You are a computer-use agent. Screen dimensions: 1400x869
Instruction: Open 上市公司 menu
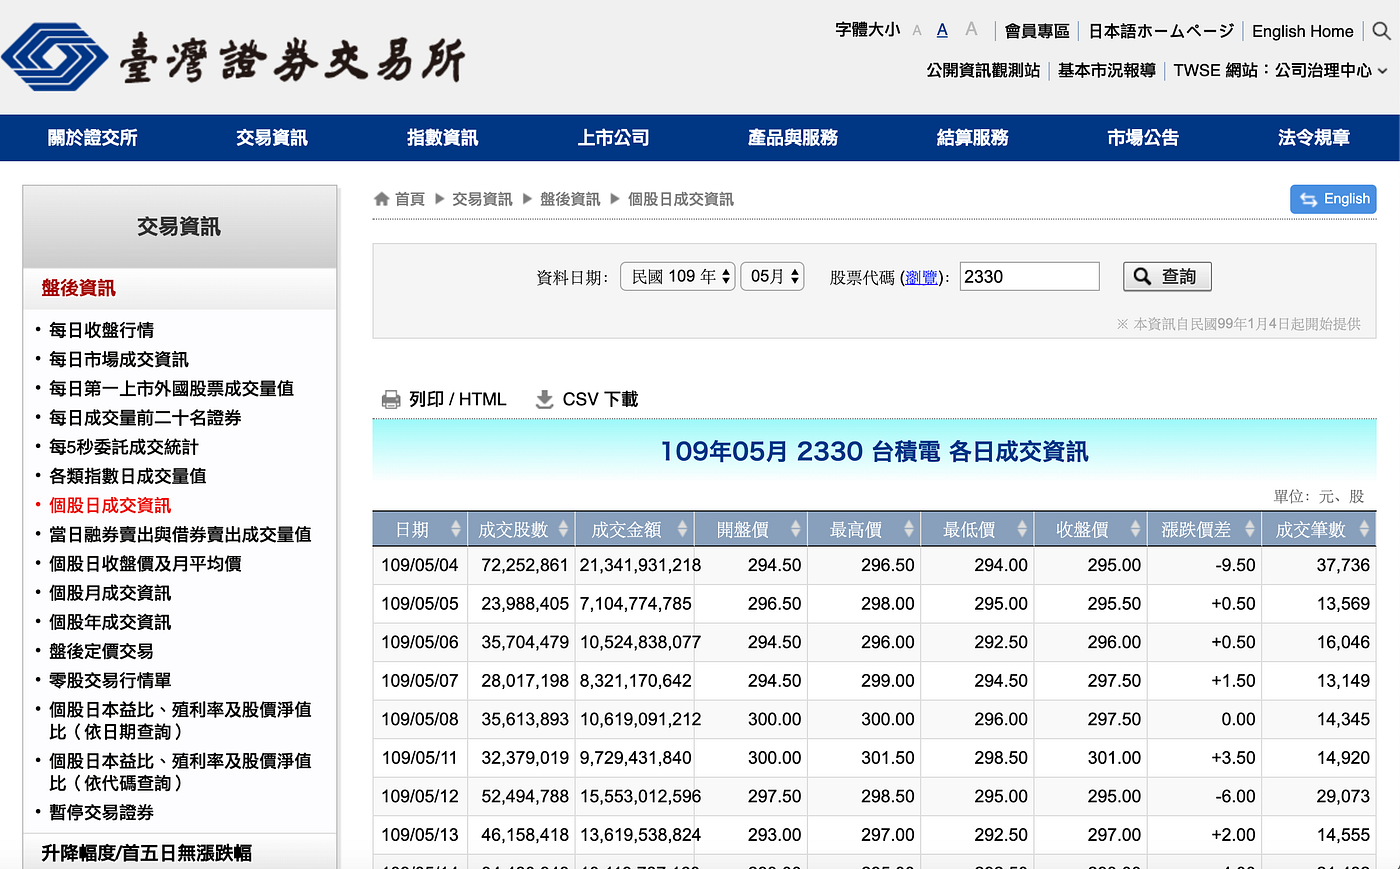613,138
